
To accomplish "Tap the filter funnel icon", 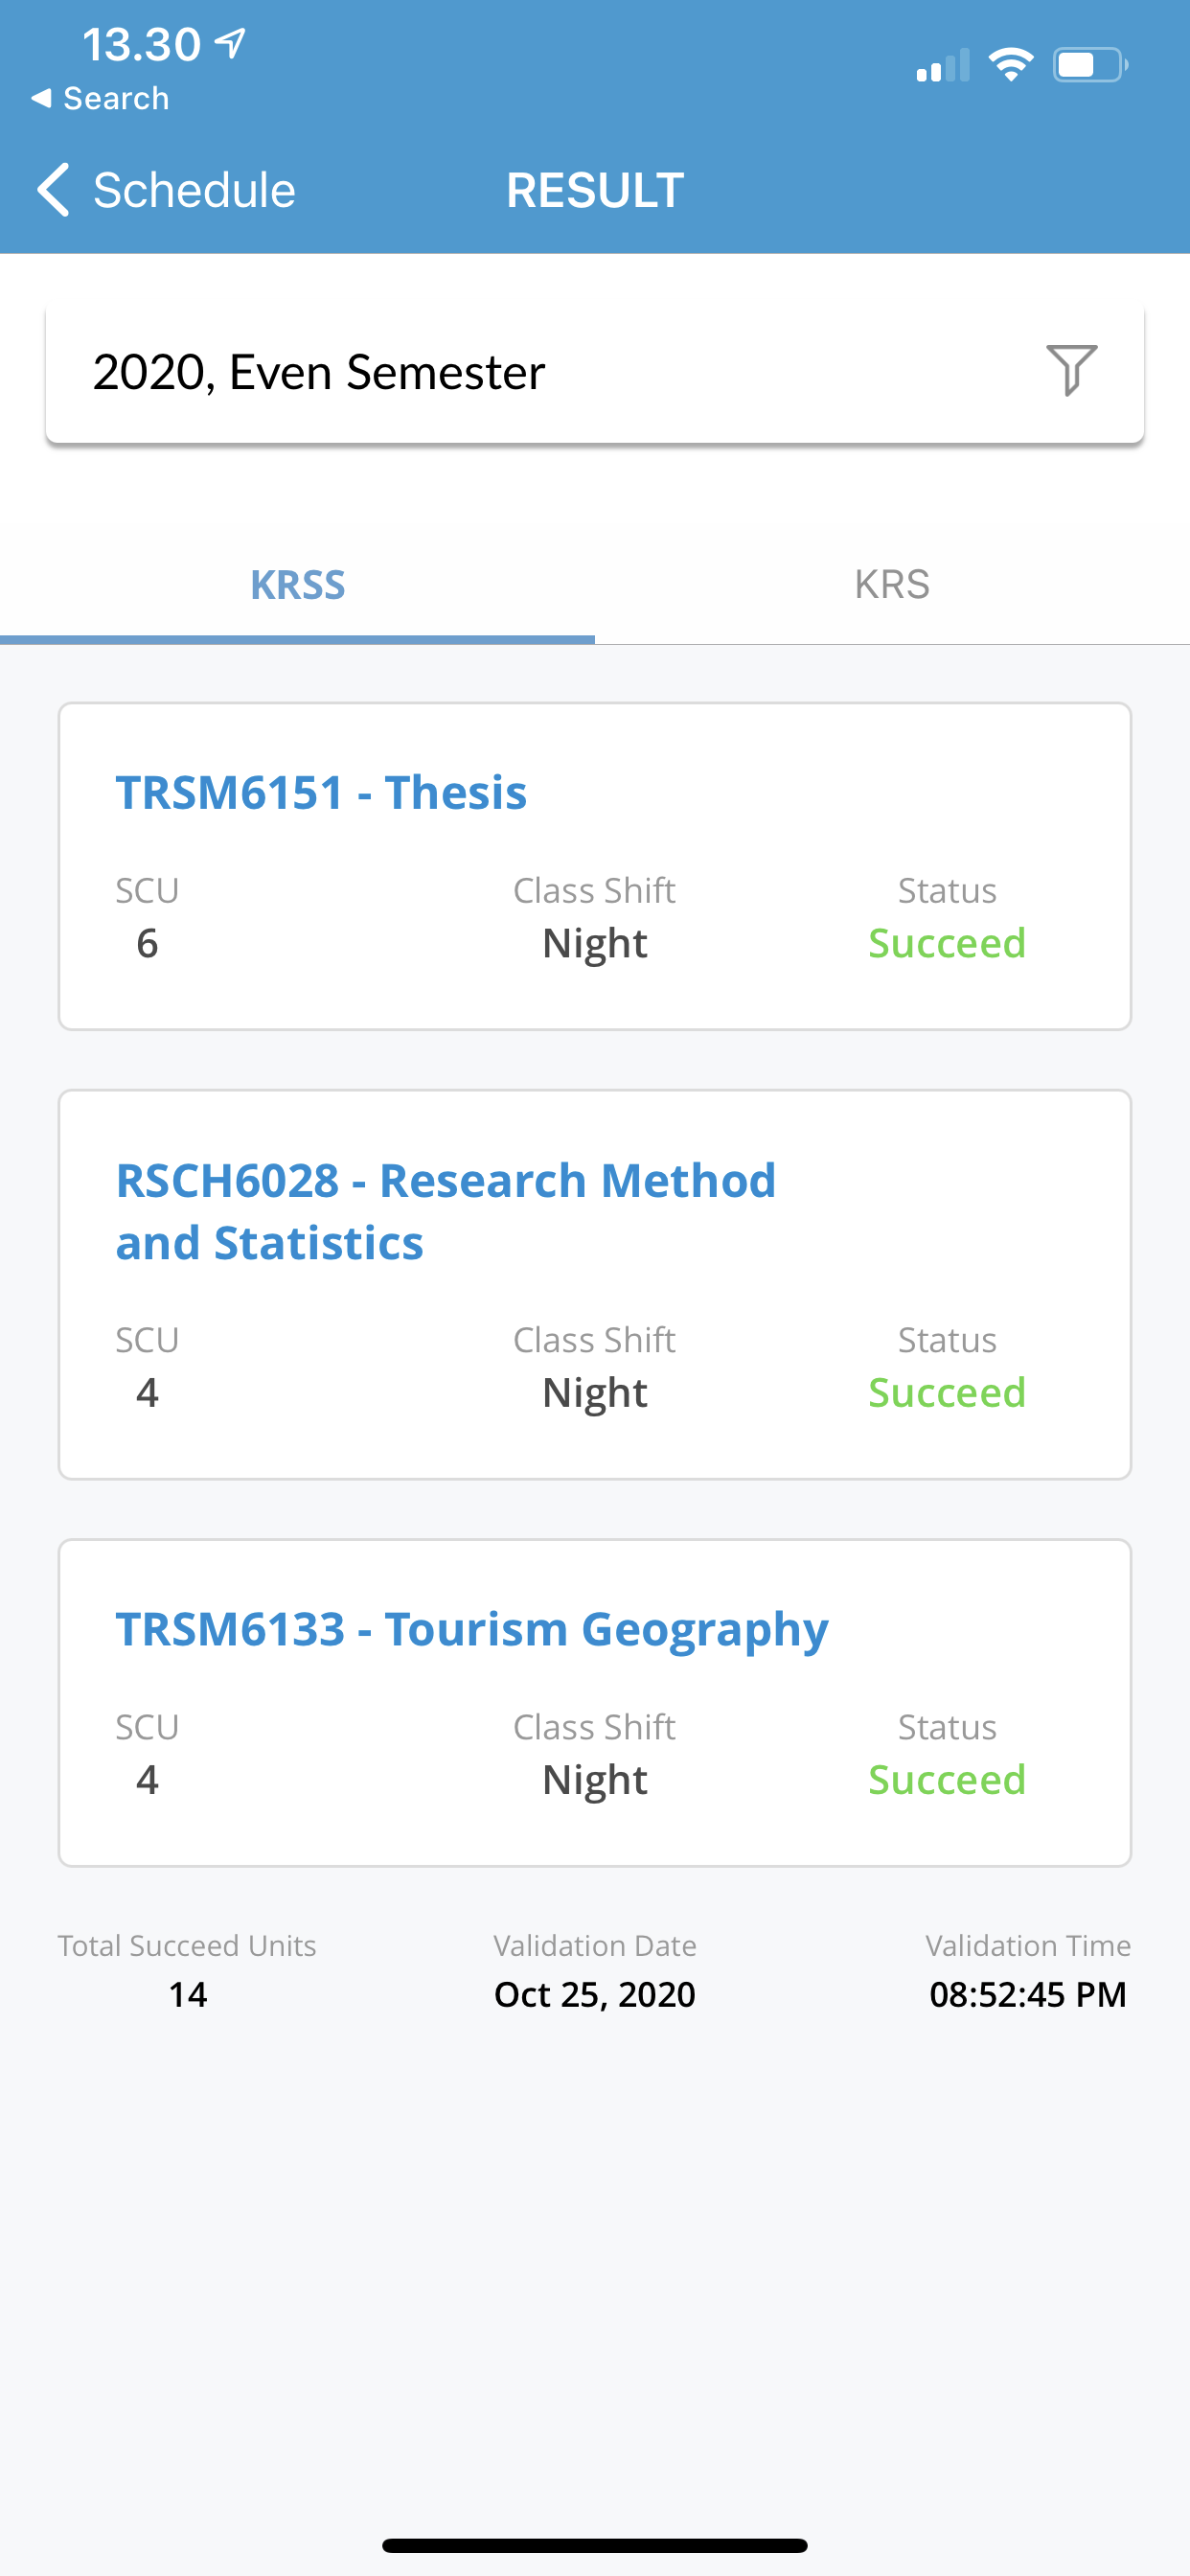I will [x=1071, y=370].
